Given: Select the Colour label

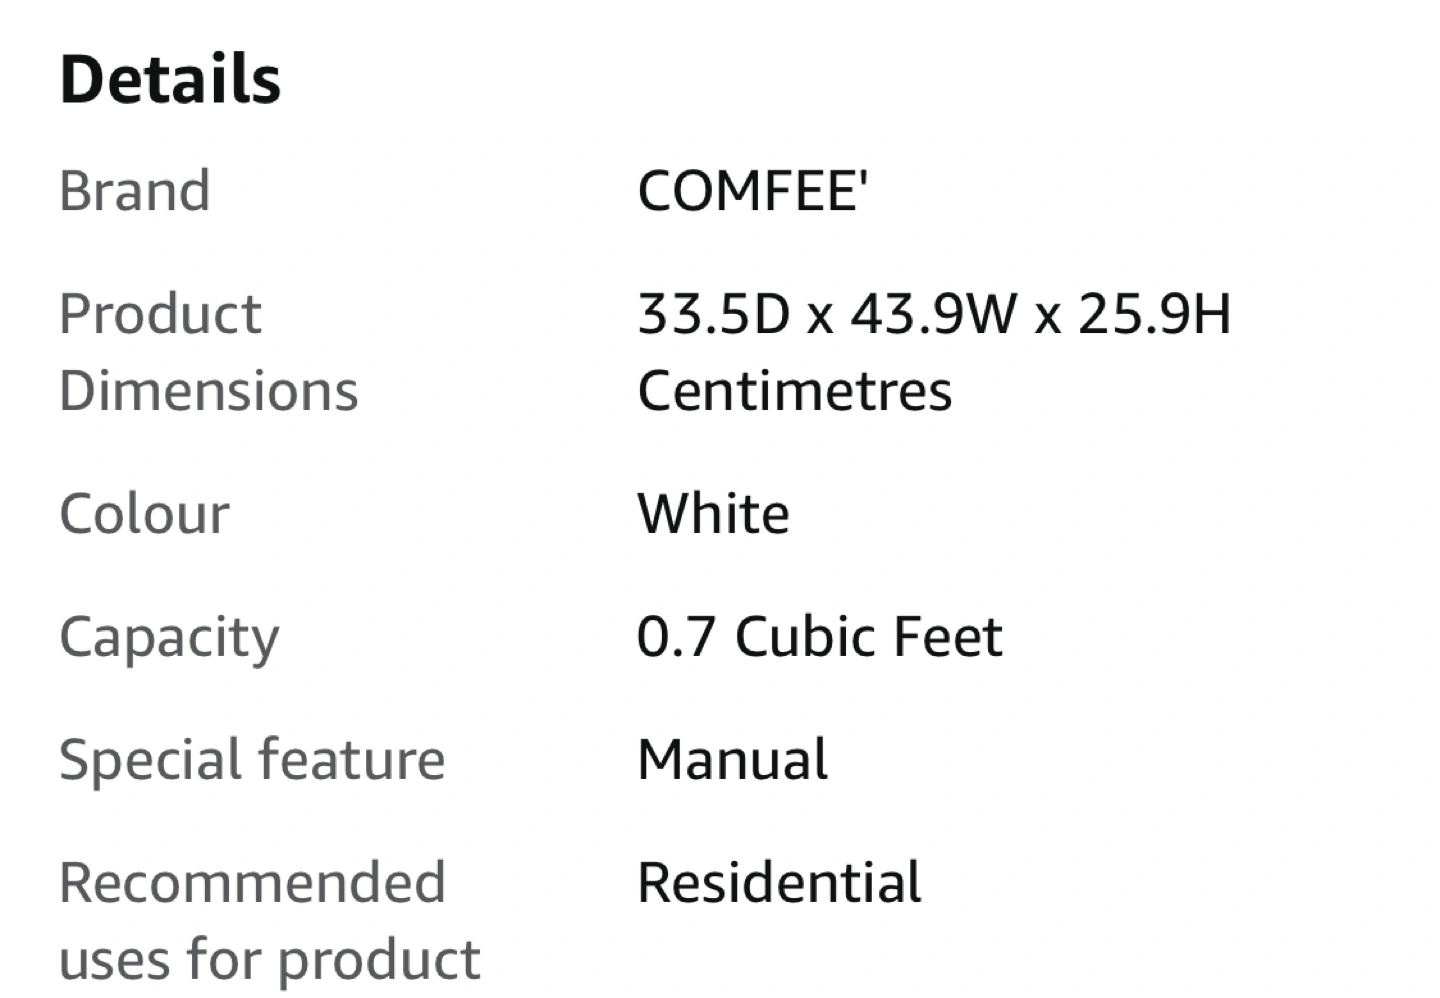Looking at the screenshot, I should coord(145,513).
